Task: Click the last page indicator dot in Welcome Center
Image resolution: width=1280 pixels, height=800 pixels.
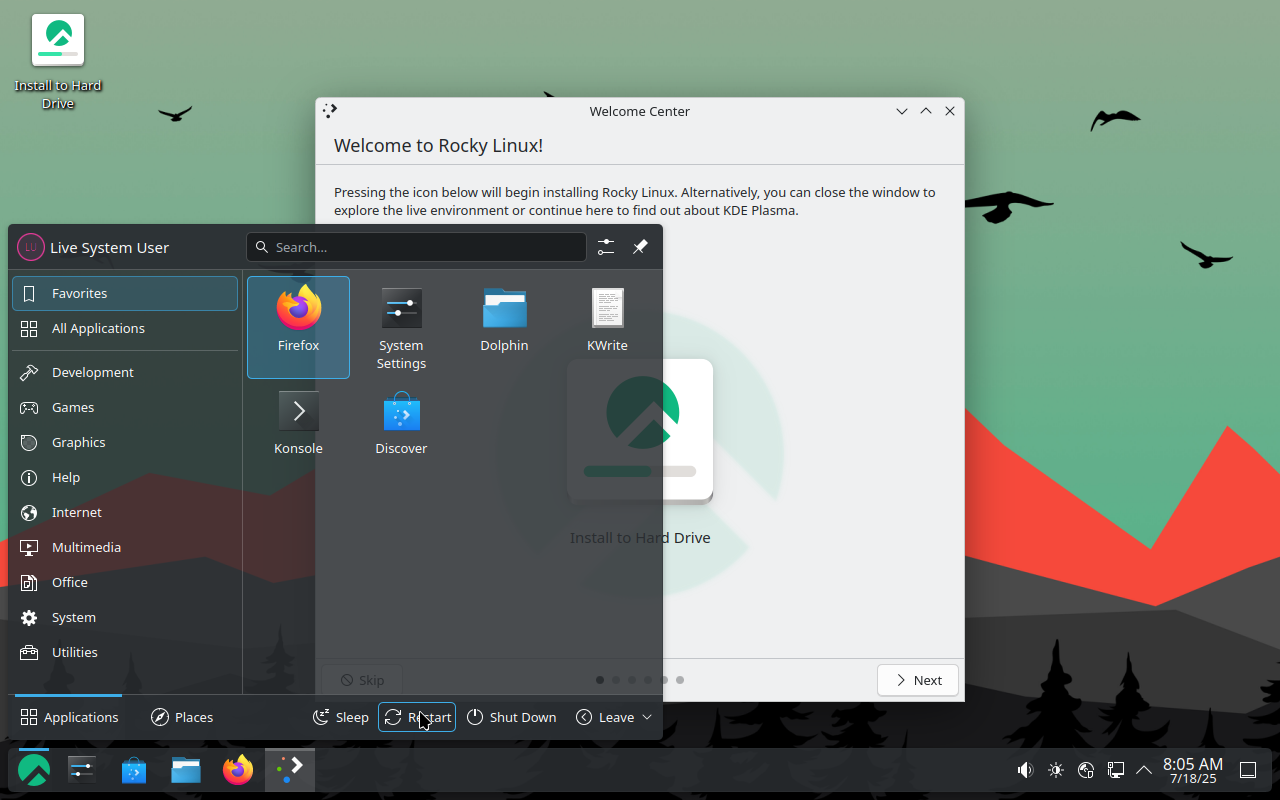Action: coord(680,680)
